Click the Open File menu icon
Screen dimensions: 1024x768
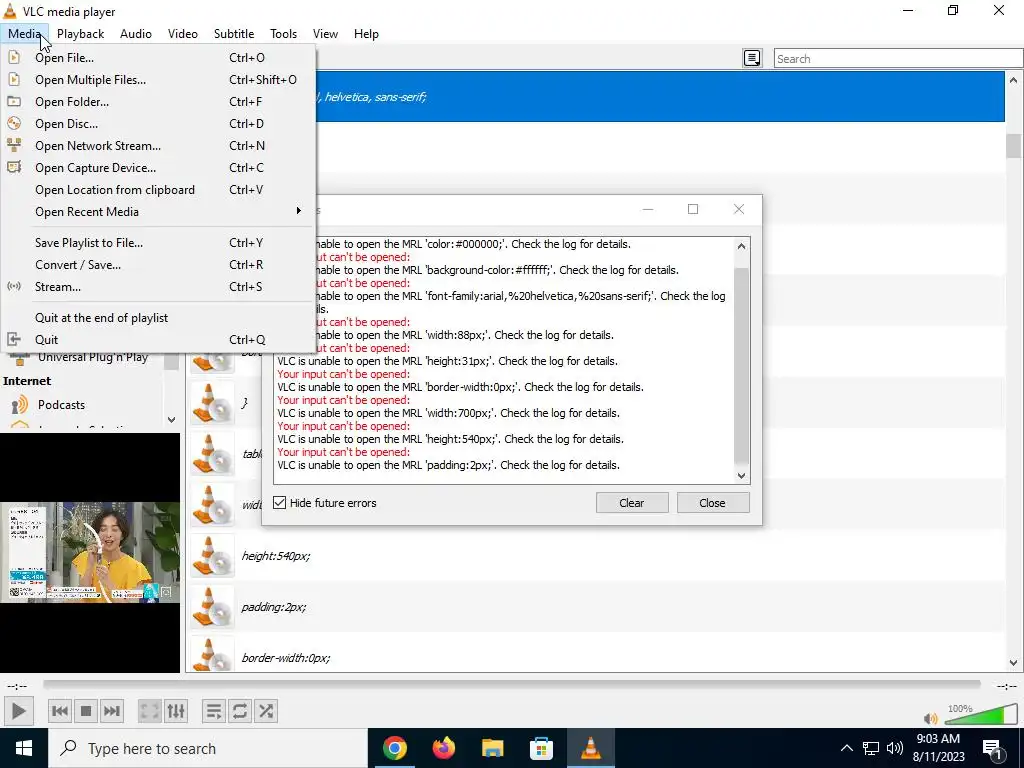pos(14,57)
